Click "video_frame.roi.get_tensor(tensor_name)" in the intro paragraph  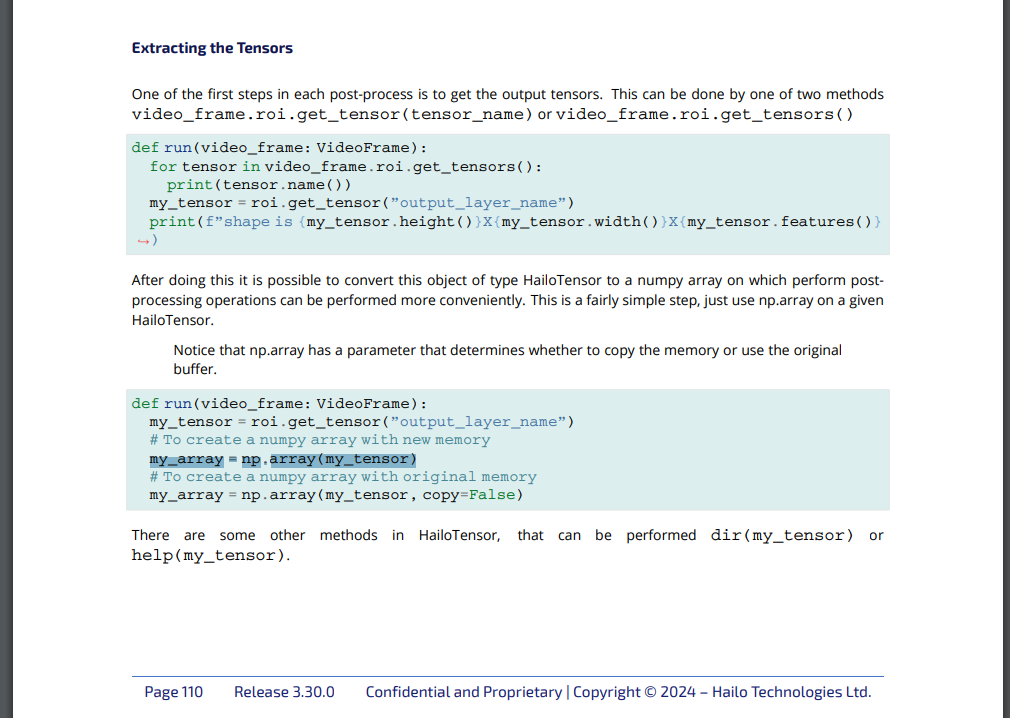click(332, 114)
